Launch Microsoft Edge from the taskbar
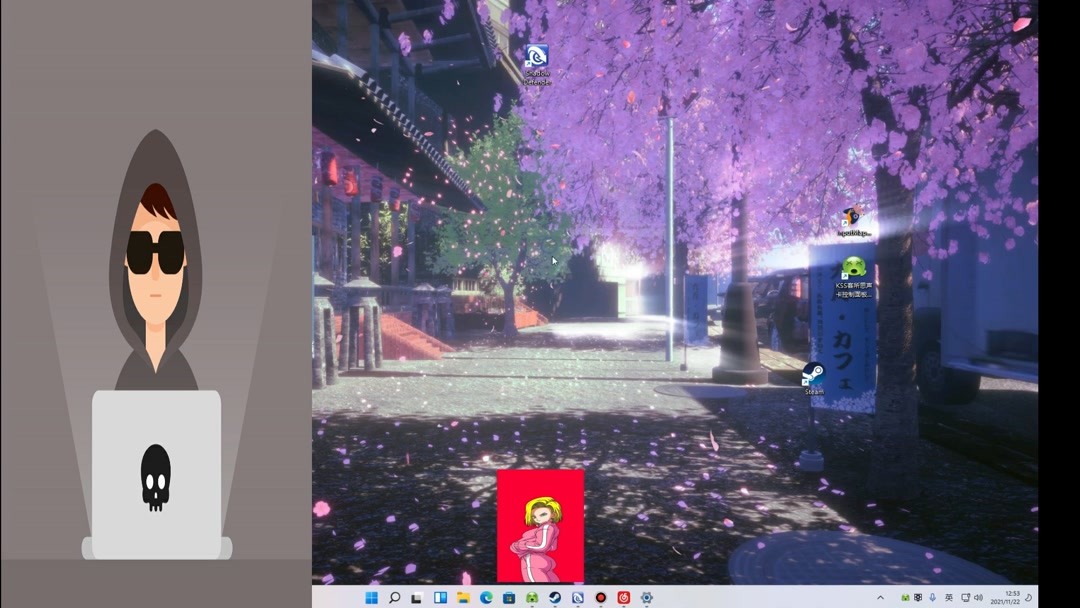 coord(486,598)
